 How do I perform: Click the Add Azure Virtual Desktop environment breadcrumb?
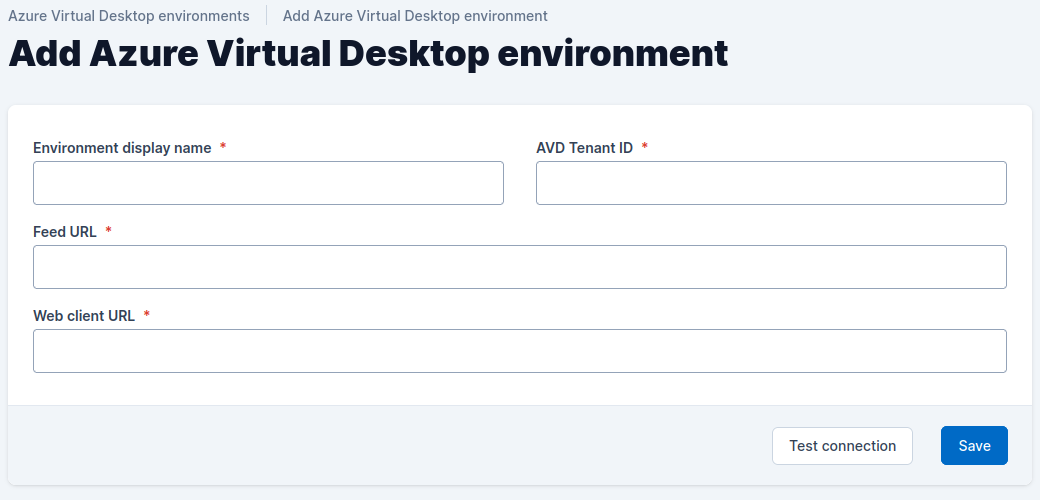pyautogui.click(x=415, y=16)
